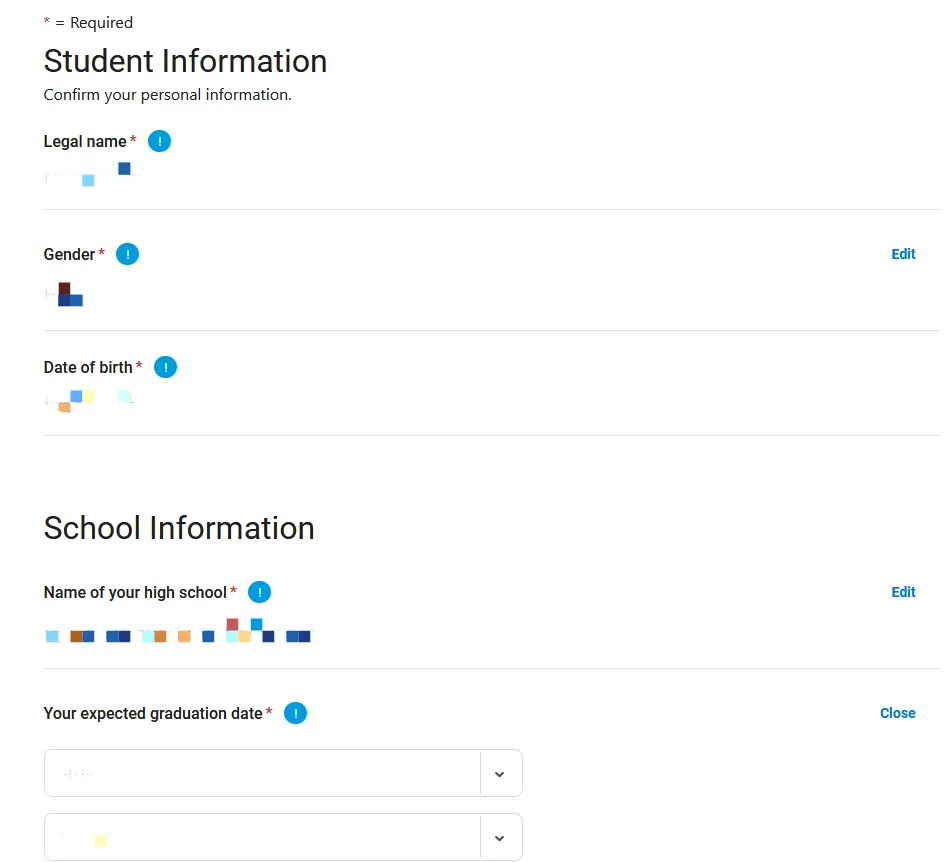Viewport: 952px width, 862px height.
Task: Expand the second graduation date dropdown arrow
Action: pyautogui.click(x=500, y=838)
